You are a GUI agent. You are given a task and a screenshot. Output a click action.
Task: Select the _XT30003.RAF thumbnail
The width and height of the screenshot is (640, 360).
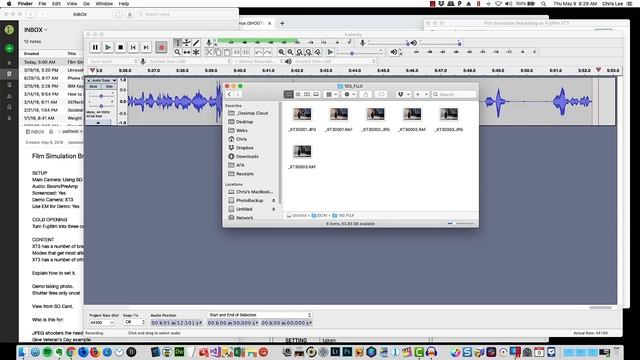tap(302, 151)
